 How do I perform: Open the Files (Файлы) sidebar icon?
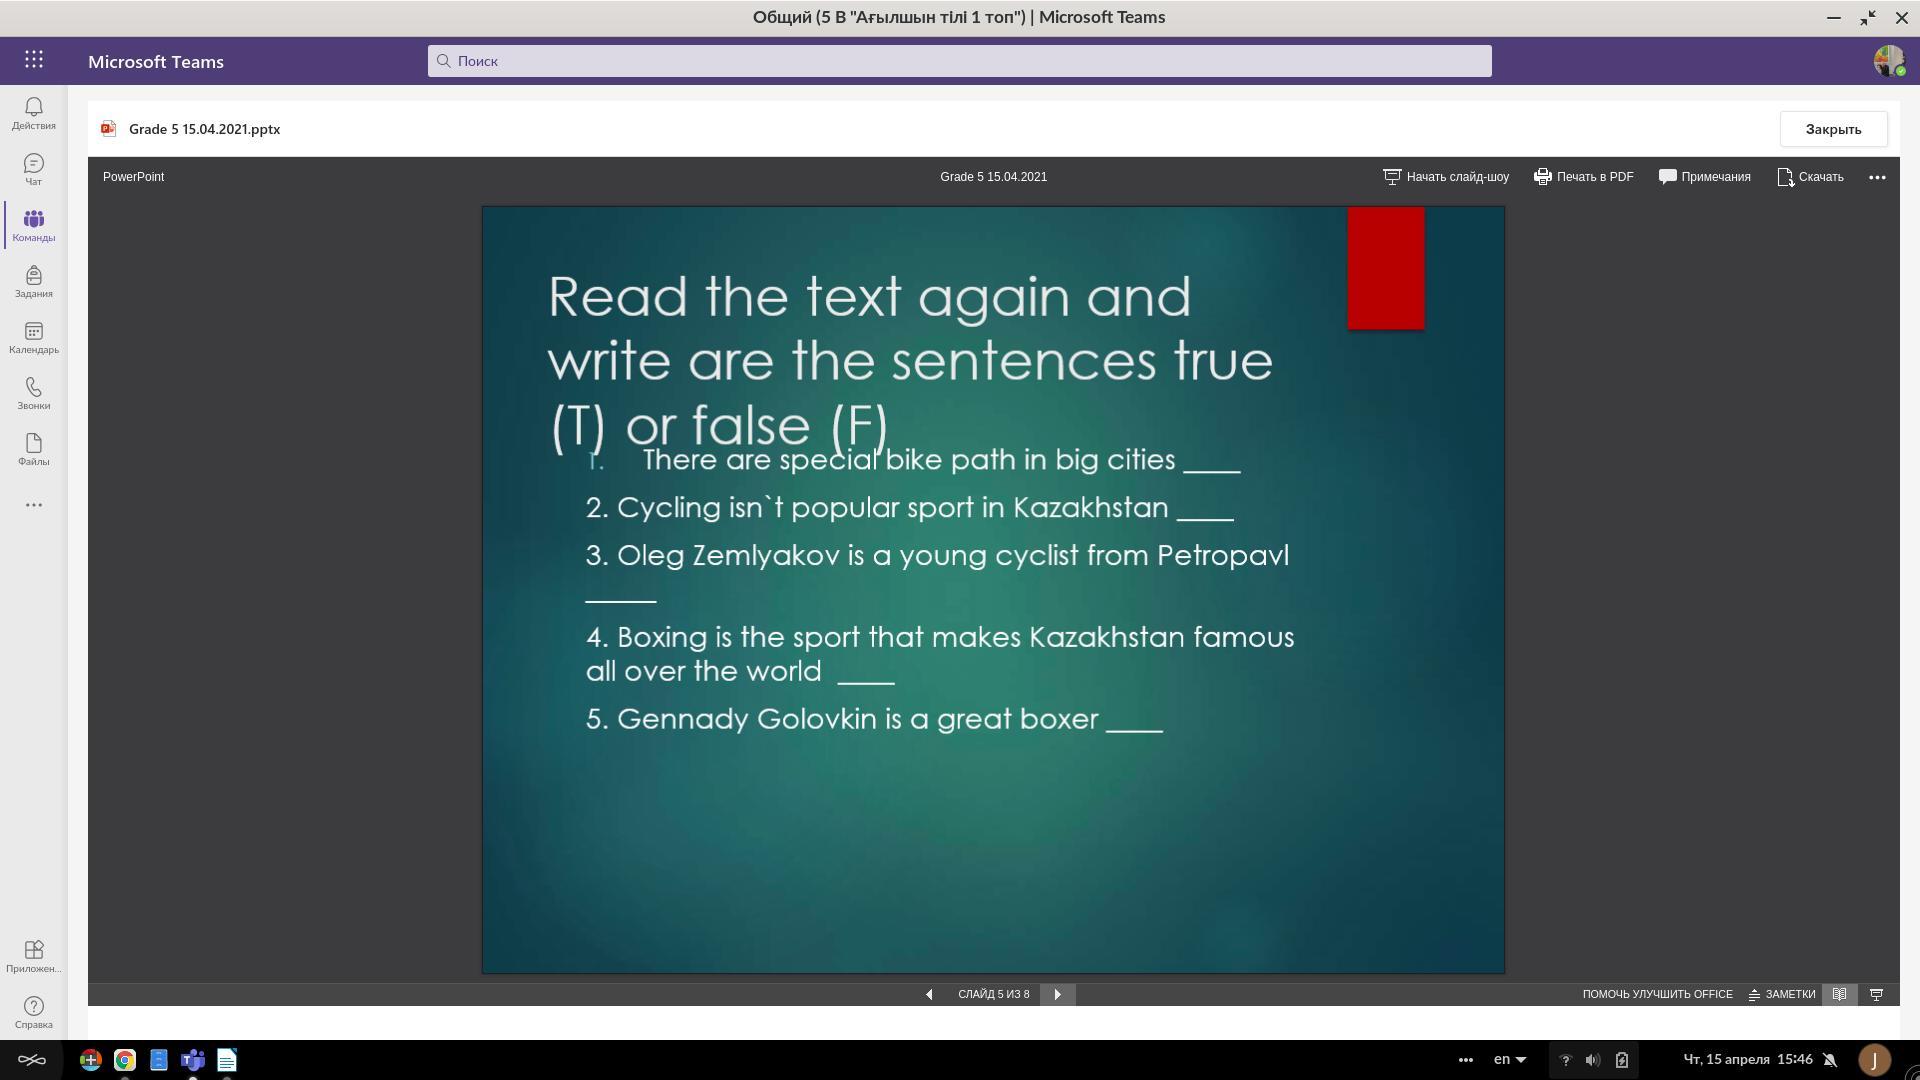pyautogui.click(x=33, y=449)
